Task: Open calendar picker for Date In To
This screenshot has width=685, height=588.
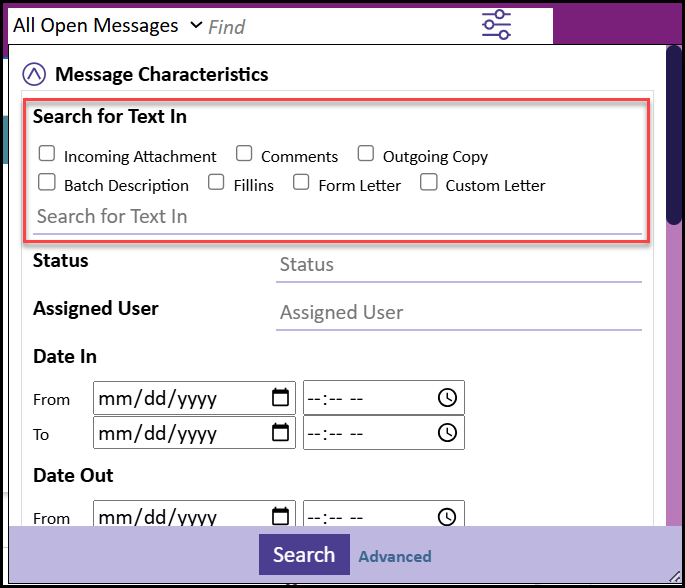Action: tap(280, 433)
